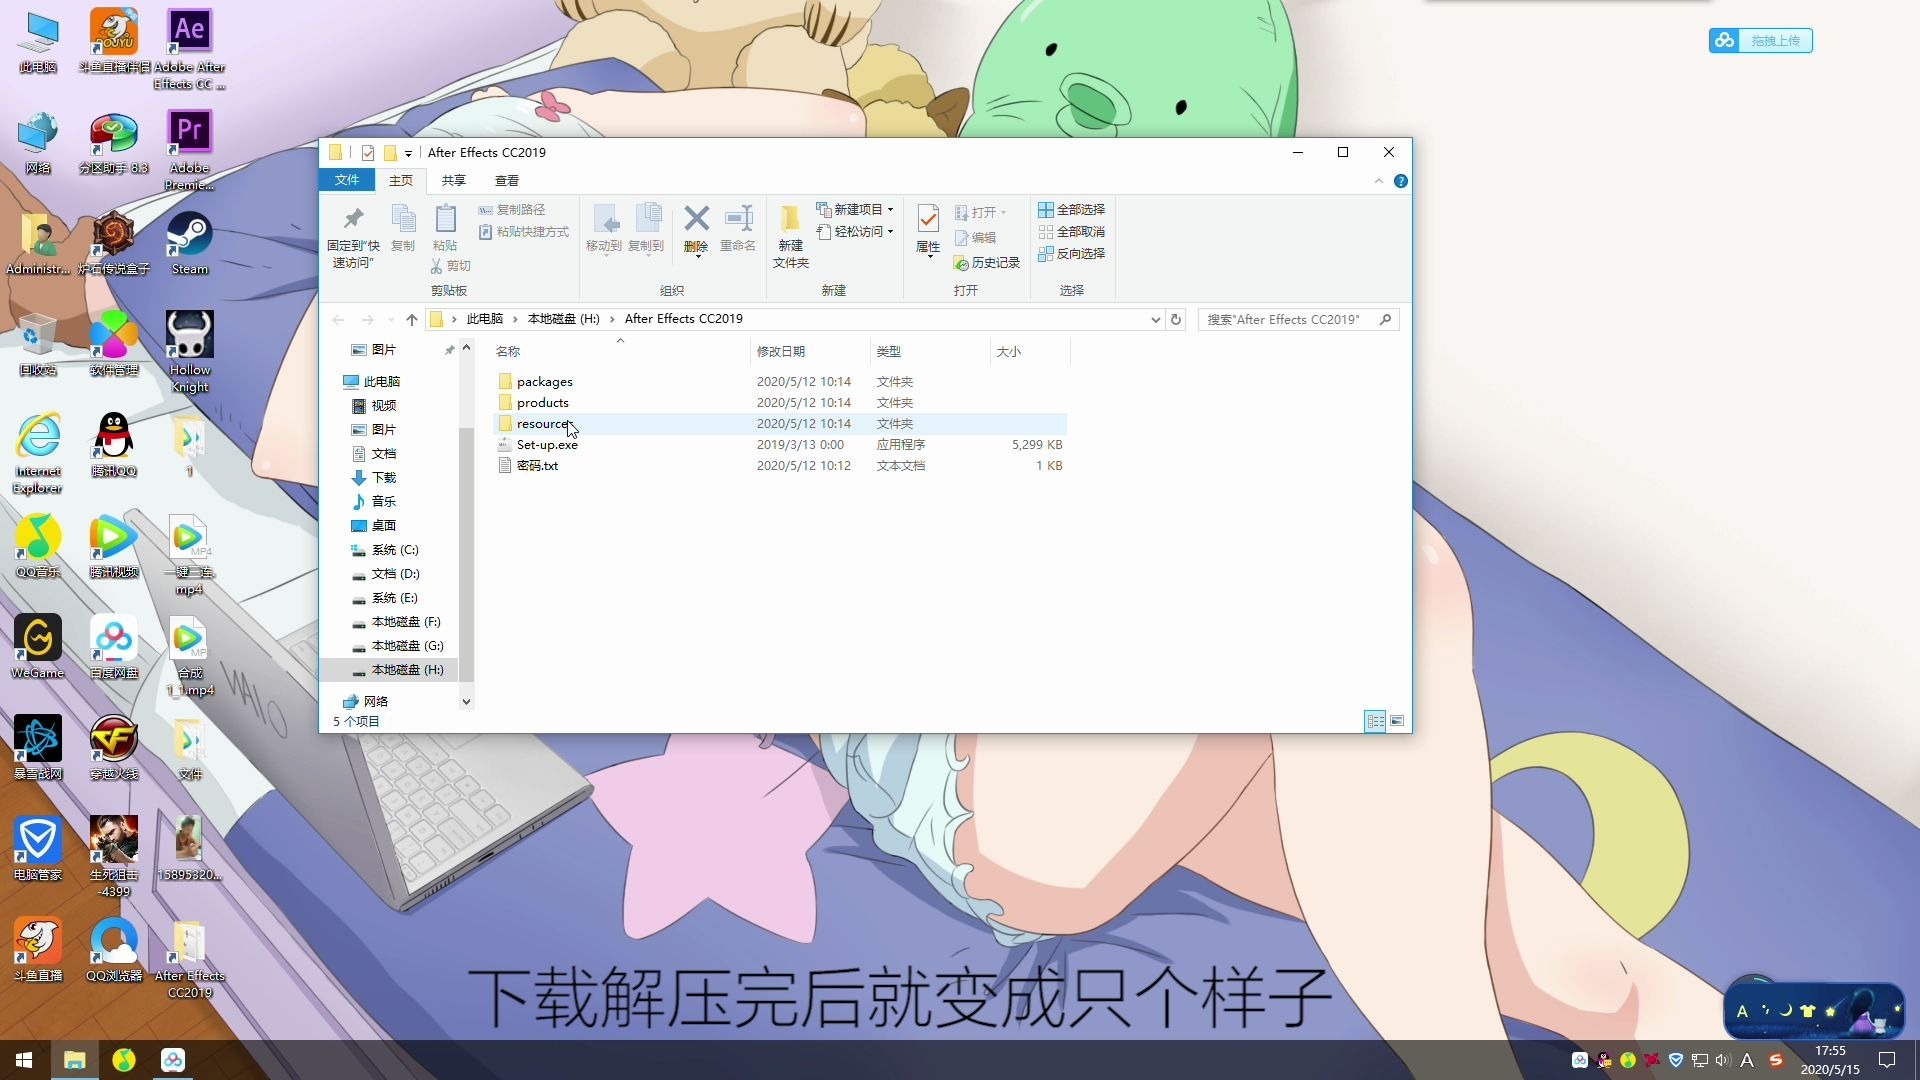
Task: Open the New item dropdown
Action: [x=855, y=210]
